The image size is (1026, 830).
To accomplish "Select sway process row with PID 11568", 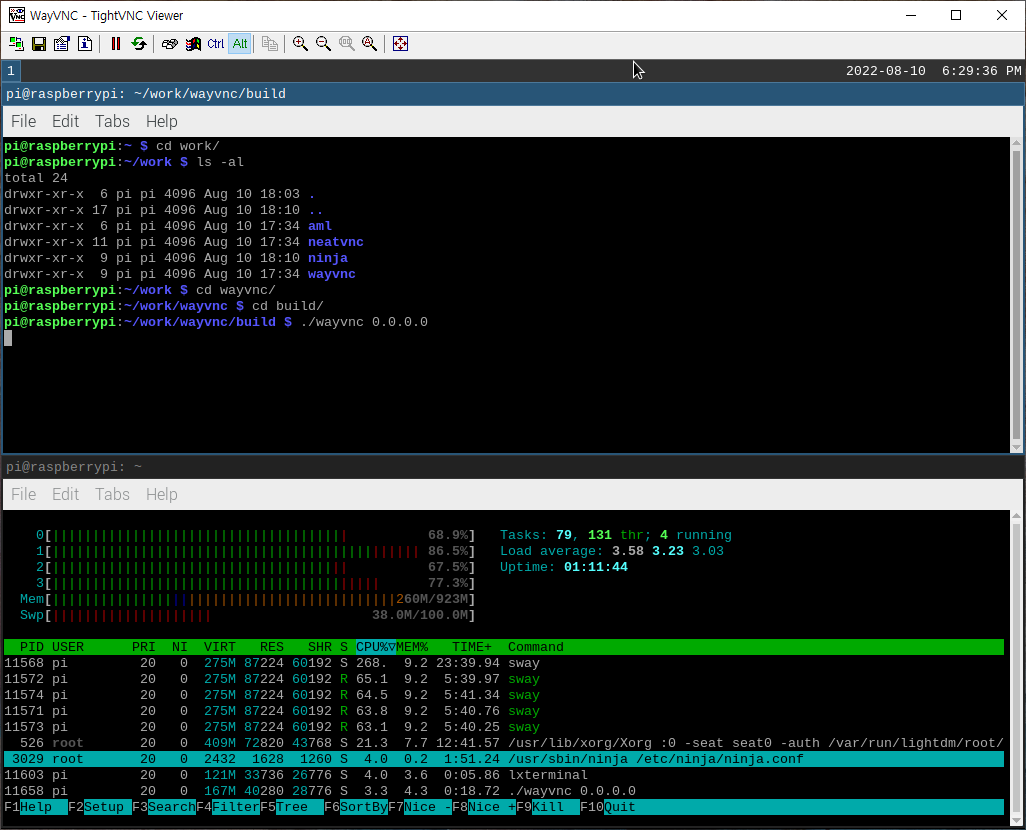I will point(504,663).
